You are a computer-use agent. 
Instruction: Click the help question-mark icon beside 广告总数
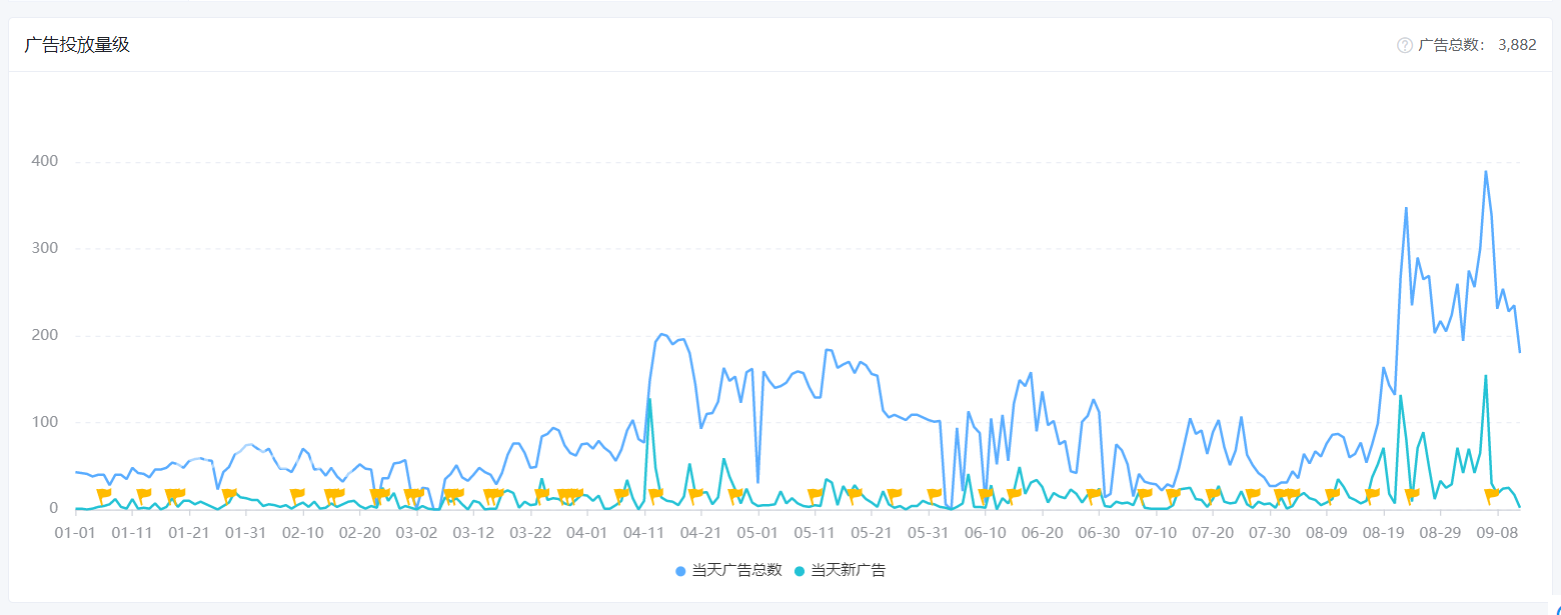pyautogui.click(x=1405, y=45)
